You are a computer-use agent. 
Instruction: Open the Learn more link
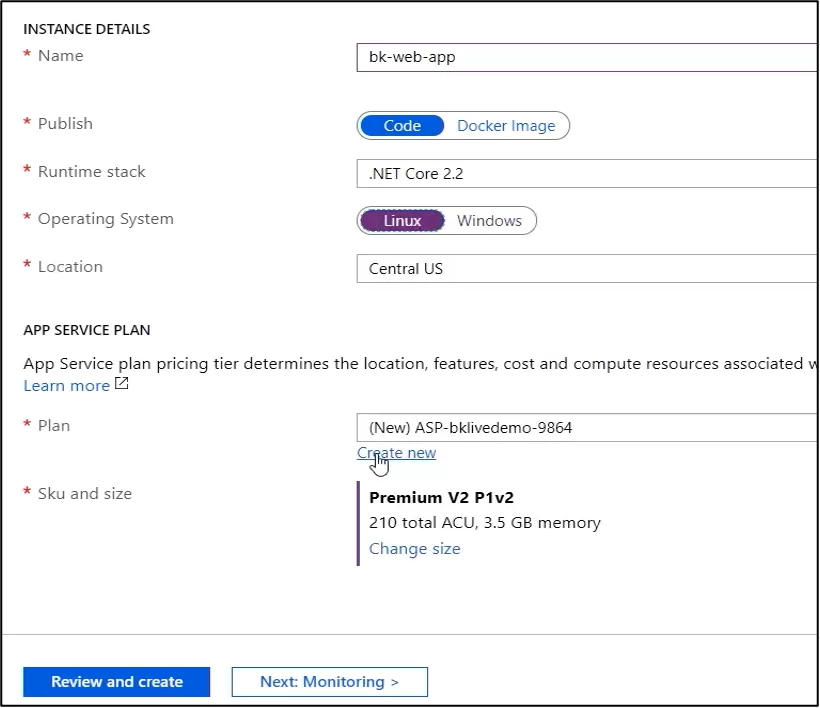(x=66, y=386)
